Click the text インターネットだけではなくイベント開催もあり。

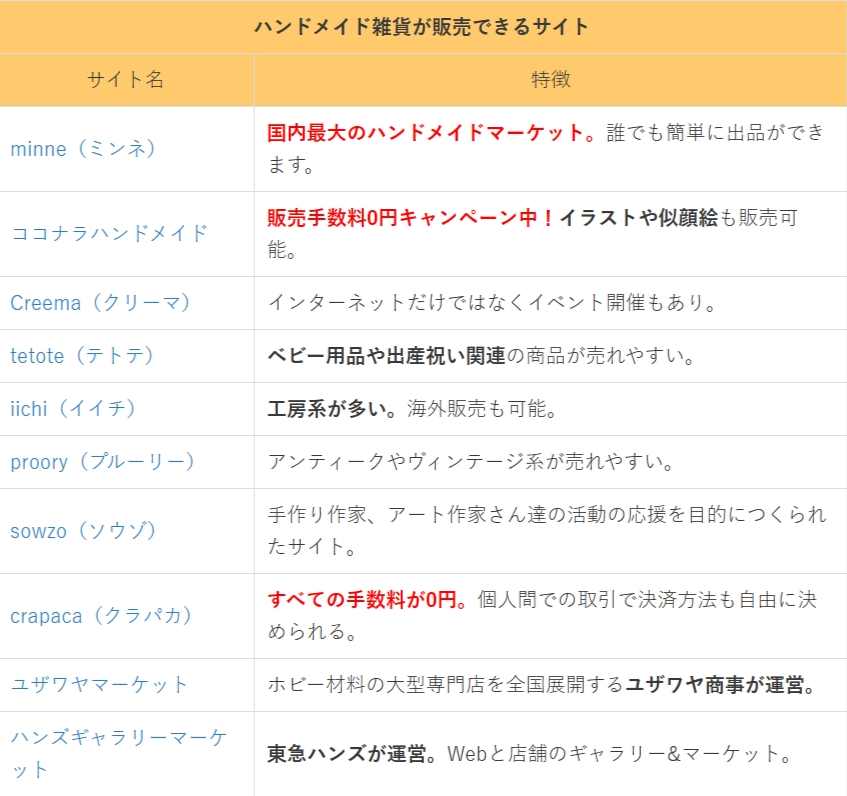(x=492, y=302)
